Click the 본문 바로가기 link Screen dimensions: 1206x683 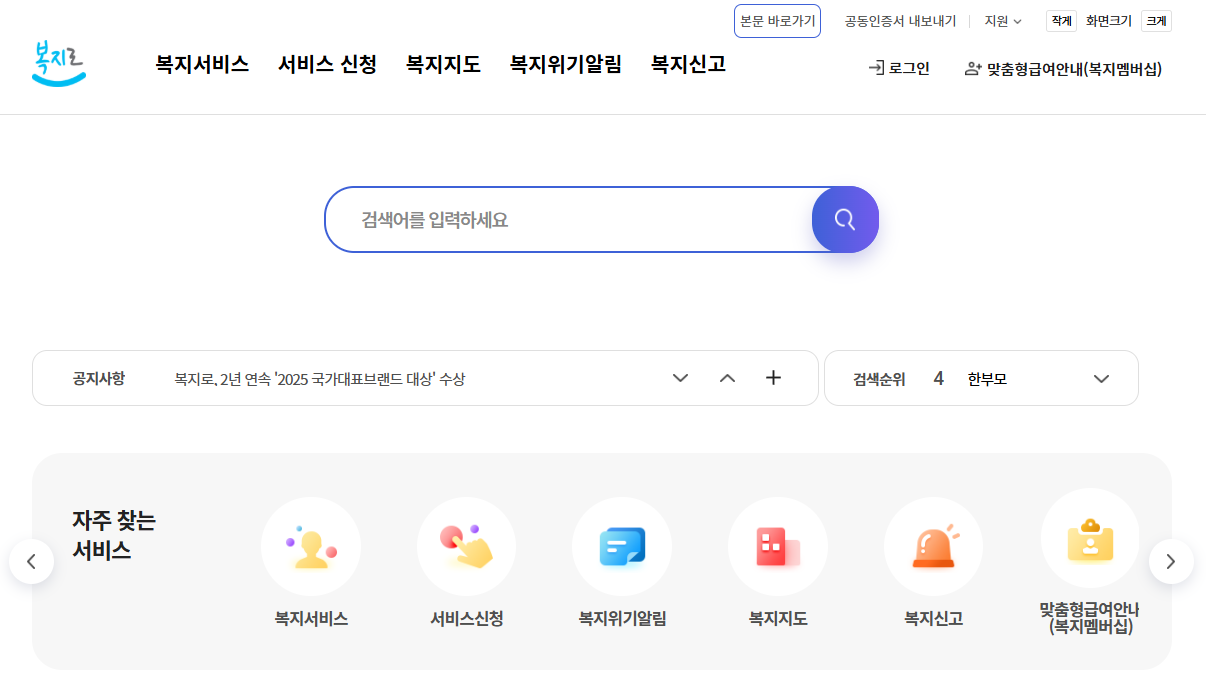(x=777, y=20)
